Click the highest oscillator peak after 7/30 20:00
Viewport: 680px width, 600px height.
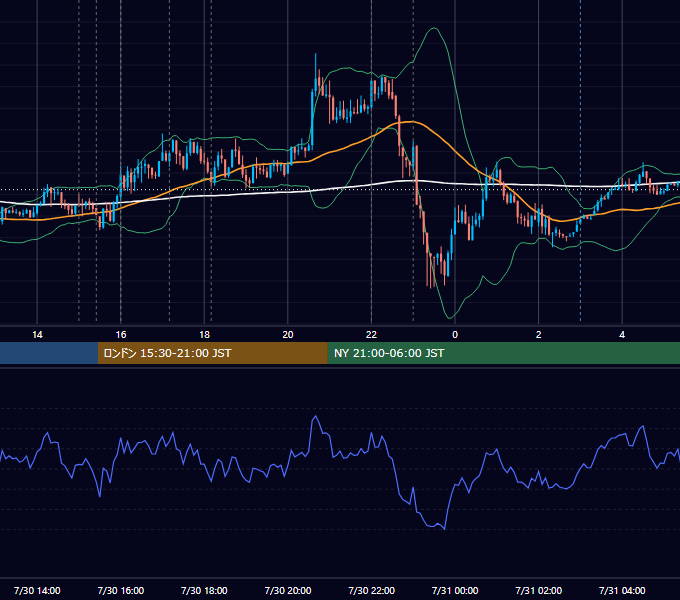coord(316,417)
